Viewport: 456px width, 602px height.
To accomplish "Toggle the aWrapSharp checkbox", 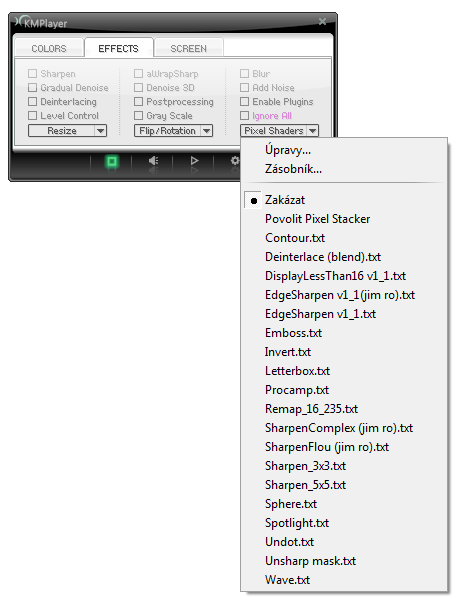I will (x=139, y=73).
